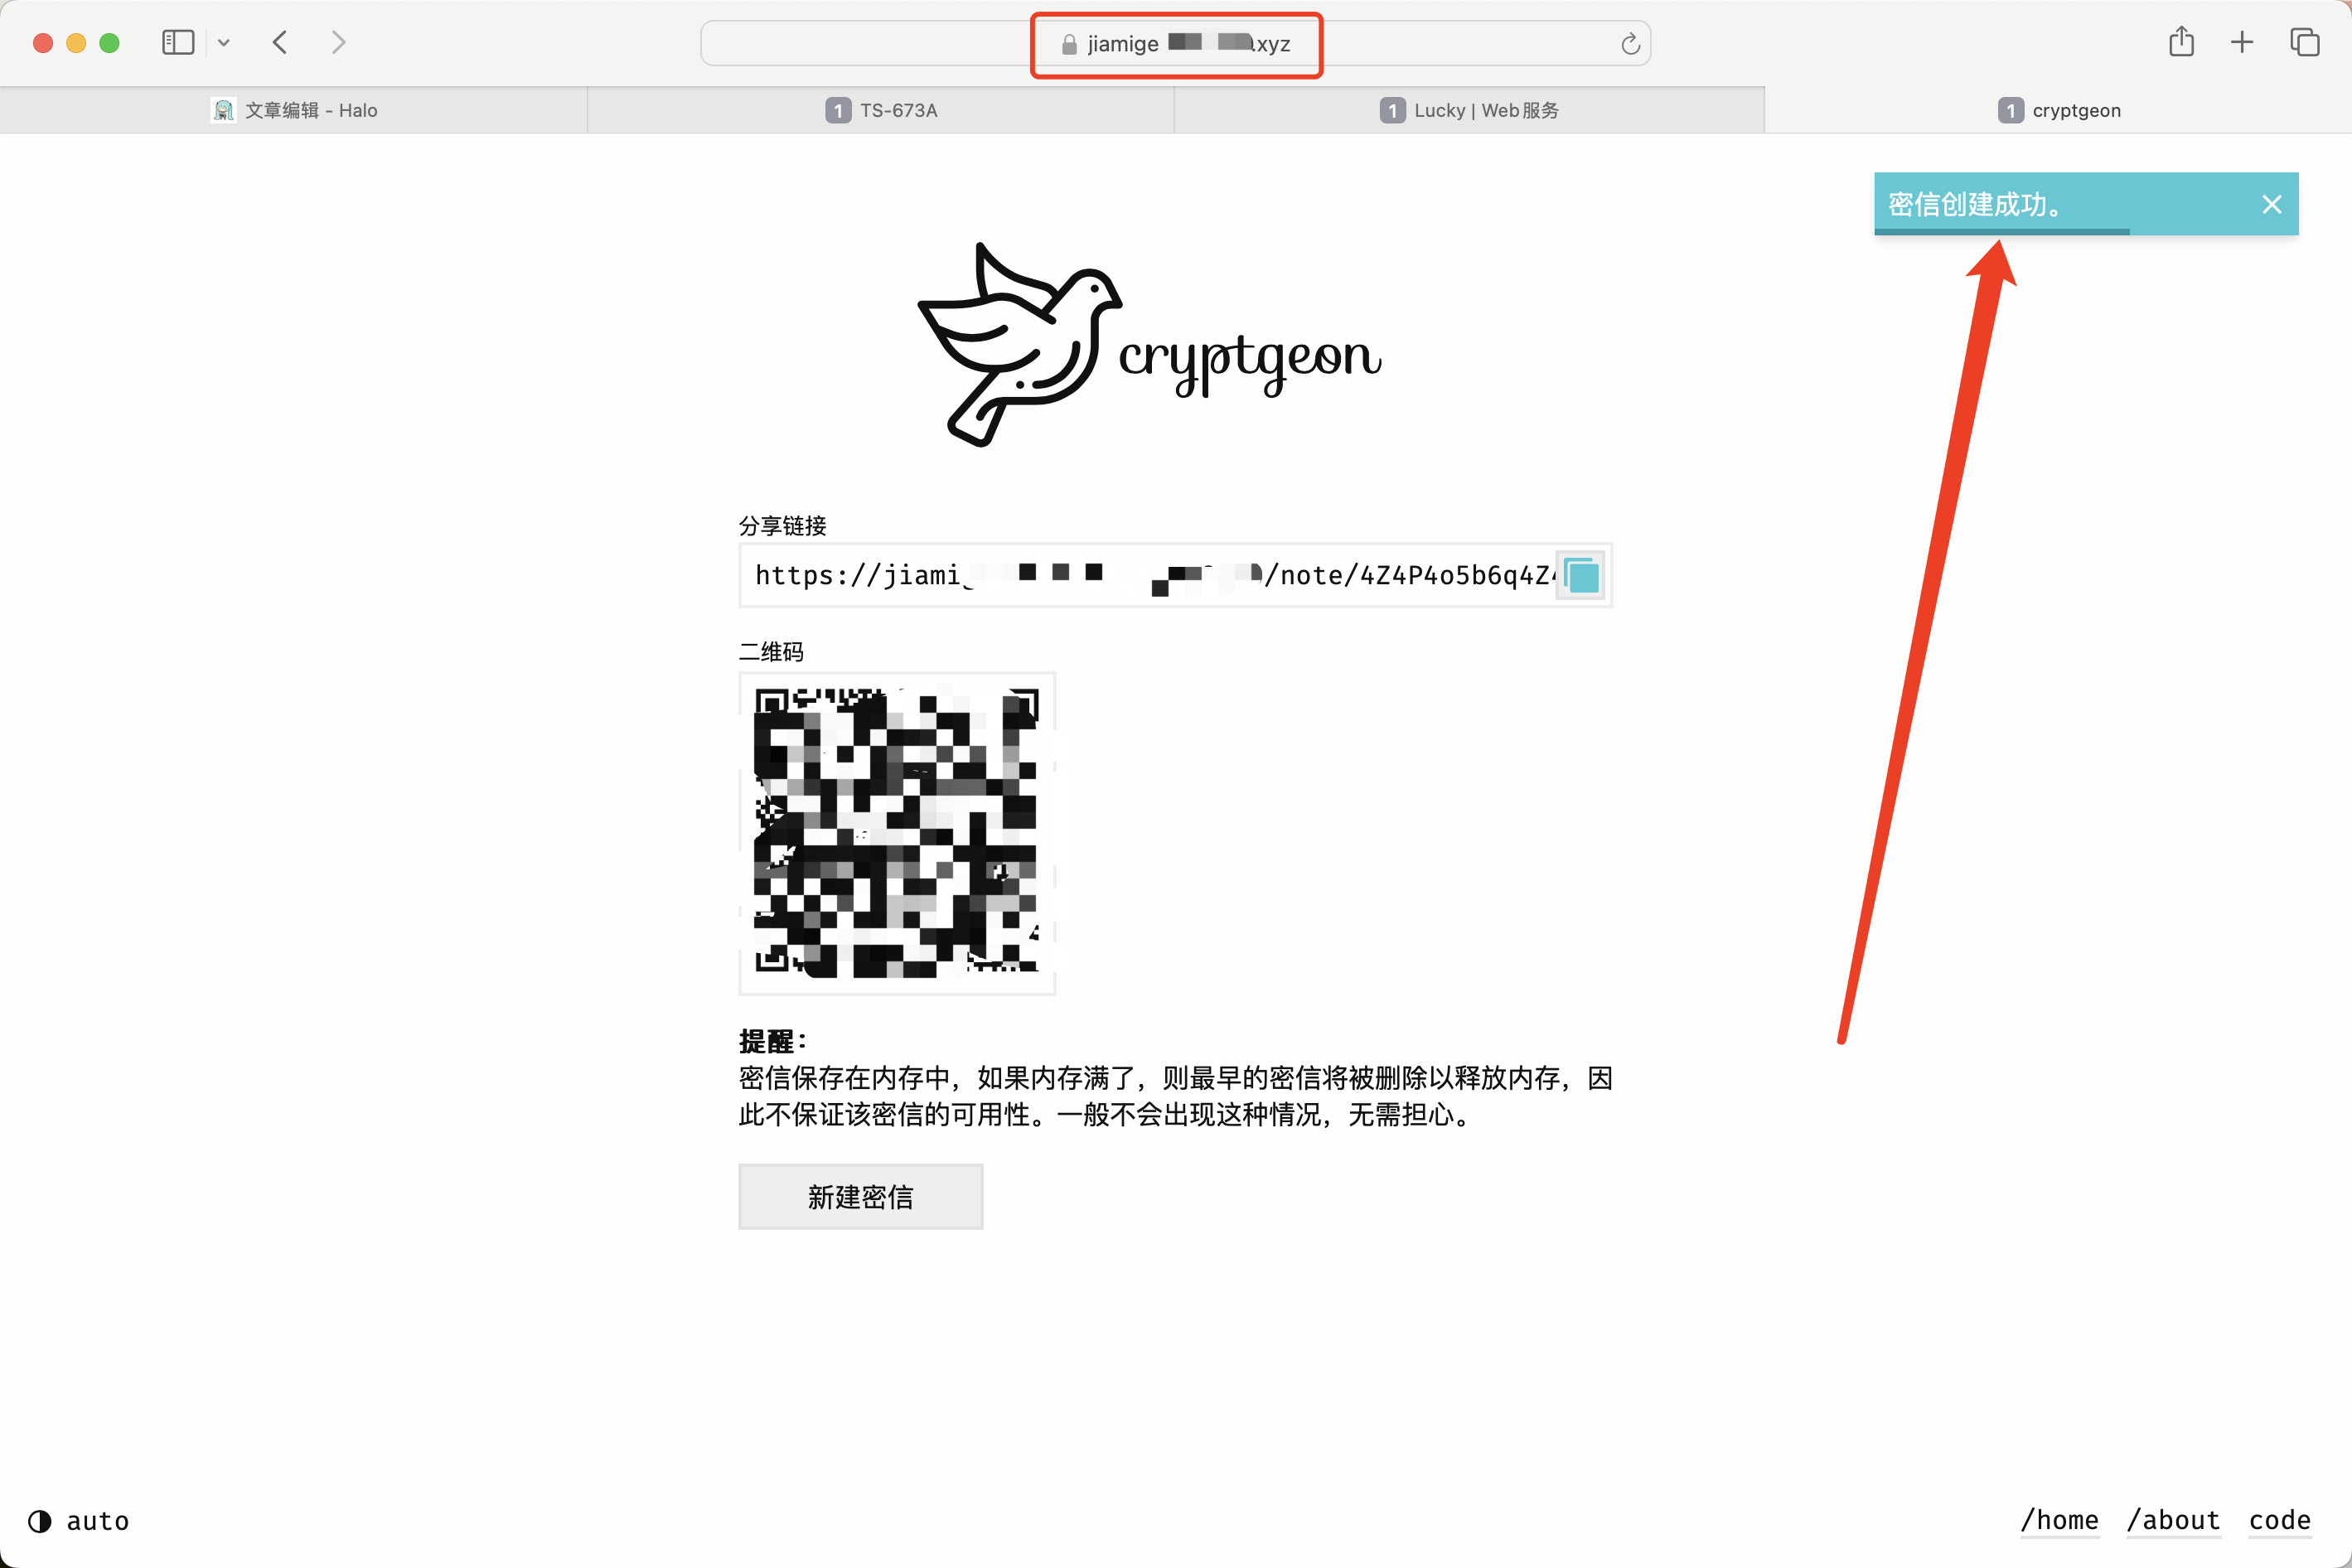The height and width of the screenshot is (1568, 2352).
Task: Open the /about link
Action: pos(2173,1520)
